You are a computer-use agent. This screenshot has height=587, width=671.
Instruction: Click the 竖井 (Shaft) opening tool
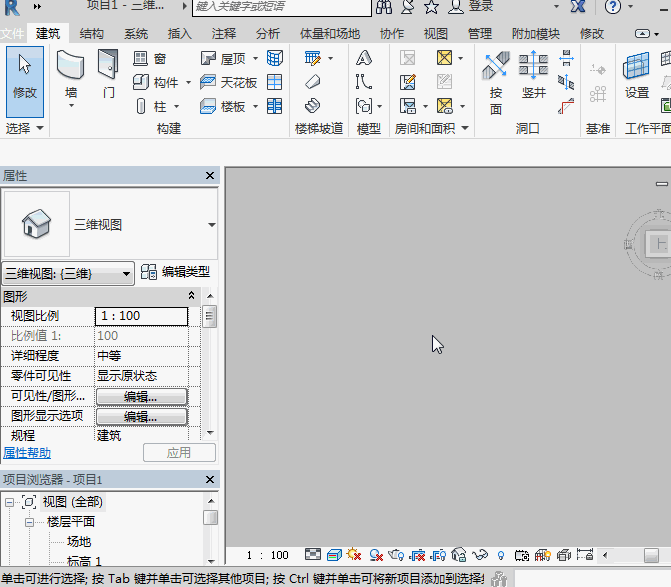[533, 76]
